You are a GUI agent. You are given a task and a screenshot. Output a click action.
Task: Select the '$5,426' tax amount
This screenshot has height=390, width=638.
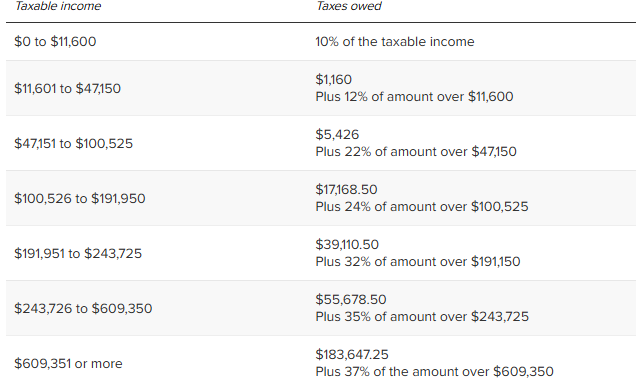(337, 134)
